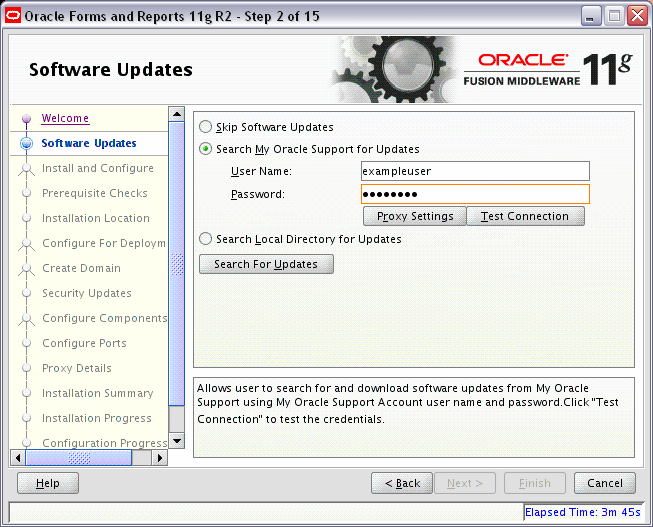Select Skip Software Updates radio button

205,127
